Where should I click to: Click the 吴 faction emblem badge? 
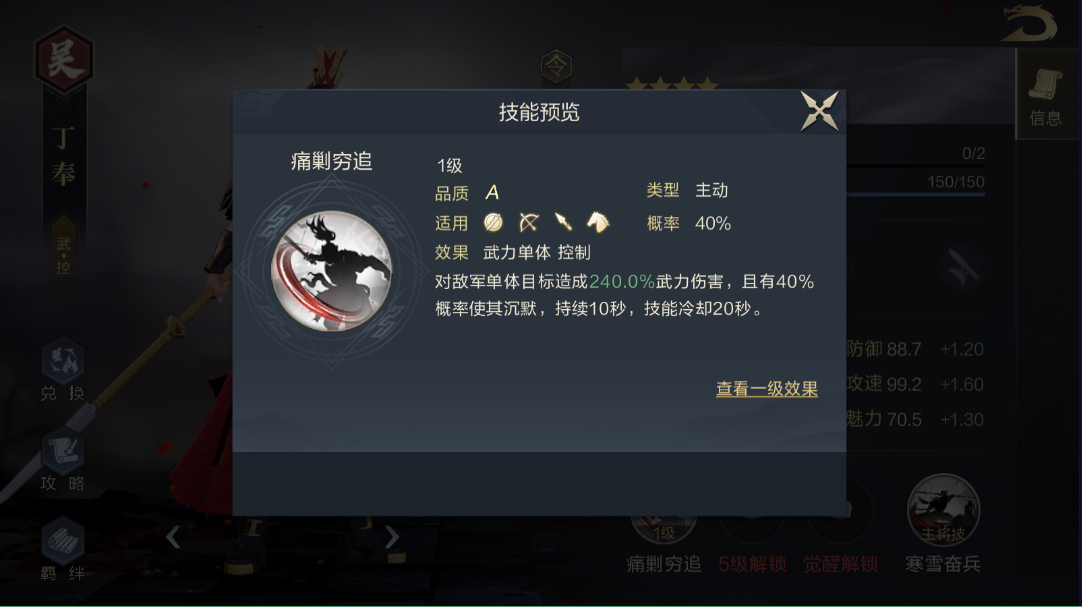point(63,60)
